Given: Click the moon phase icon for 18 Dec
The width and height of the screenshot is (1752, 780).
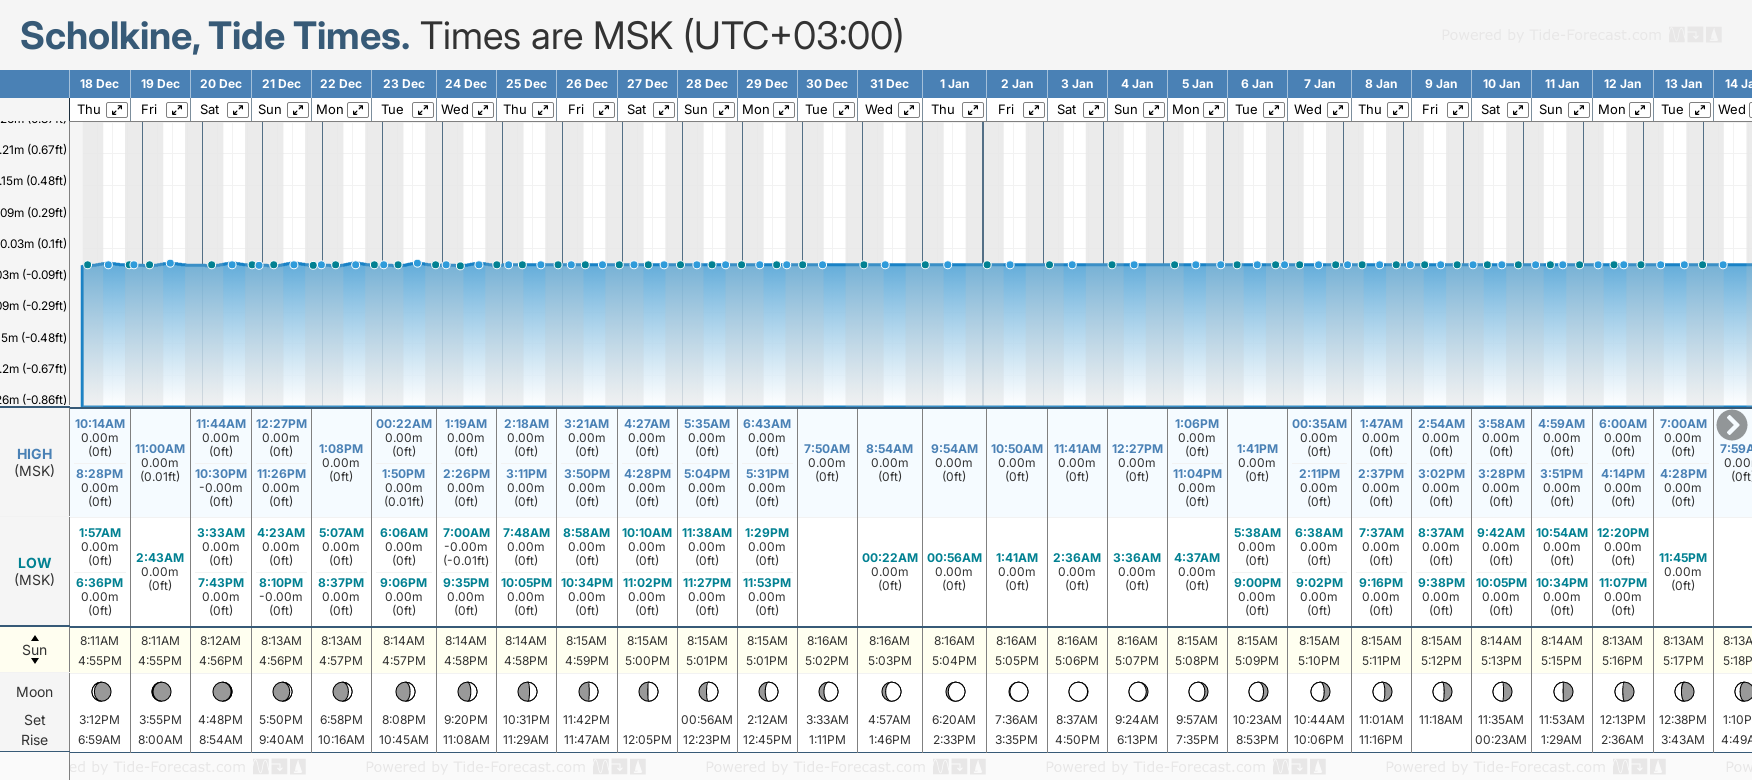Looking at the screenshot, I should tap(100, 691).
